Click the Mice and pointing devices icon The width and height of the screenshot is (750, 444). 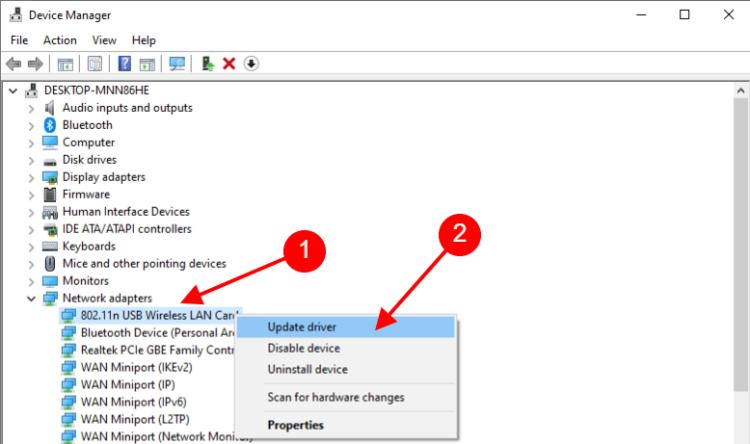tap(50, 264)
